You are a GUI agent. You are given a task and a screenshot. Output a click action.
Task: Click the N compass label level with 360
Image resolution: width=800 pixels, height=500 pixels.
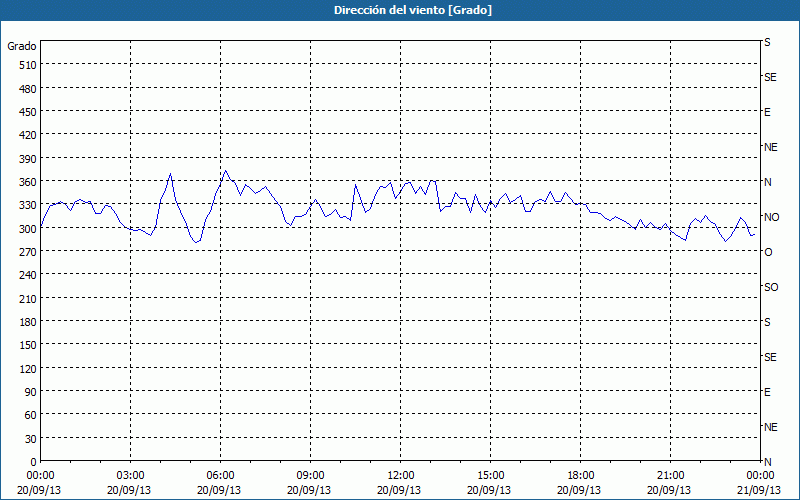point(768,182)
